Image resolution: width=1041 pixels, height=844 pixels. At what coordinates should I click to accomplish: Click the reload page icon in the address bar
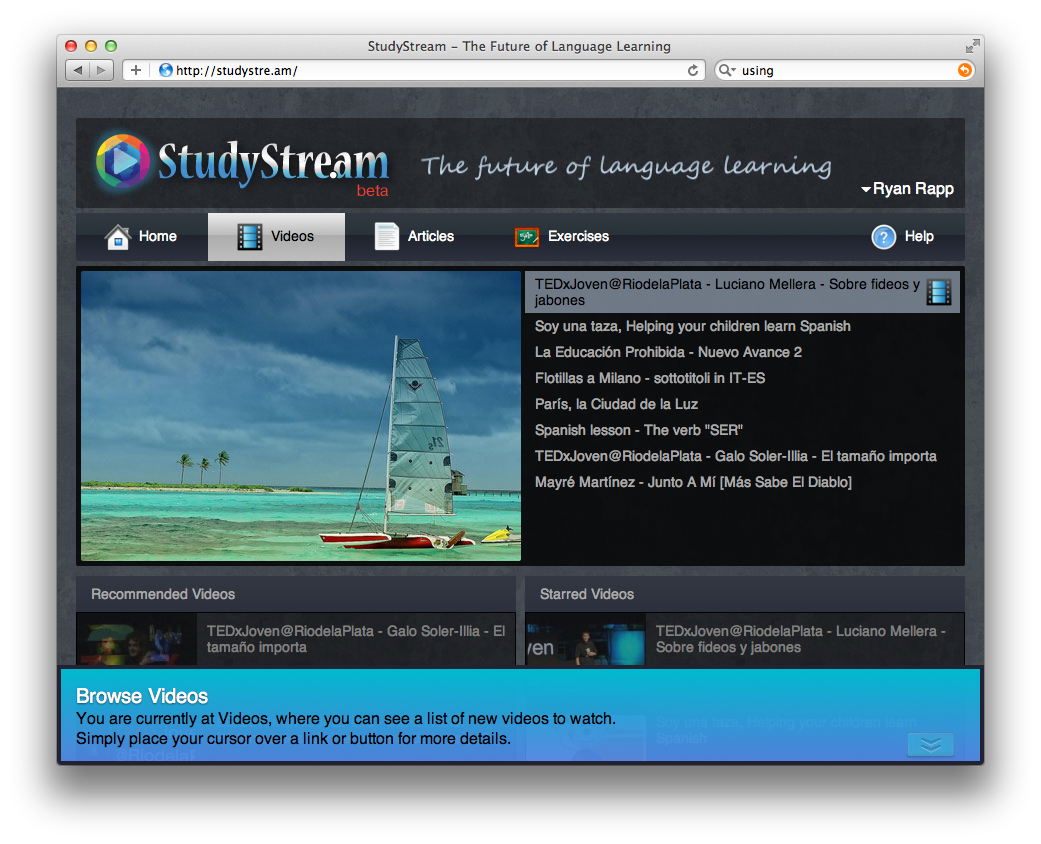coord(692,70)
